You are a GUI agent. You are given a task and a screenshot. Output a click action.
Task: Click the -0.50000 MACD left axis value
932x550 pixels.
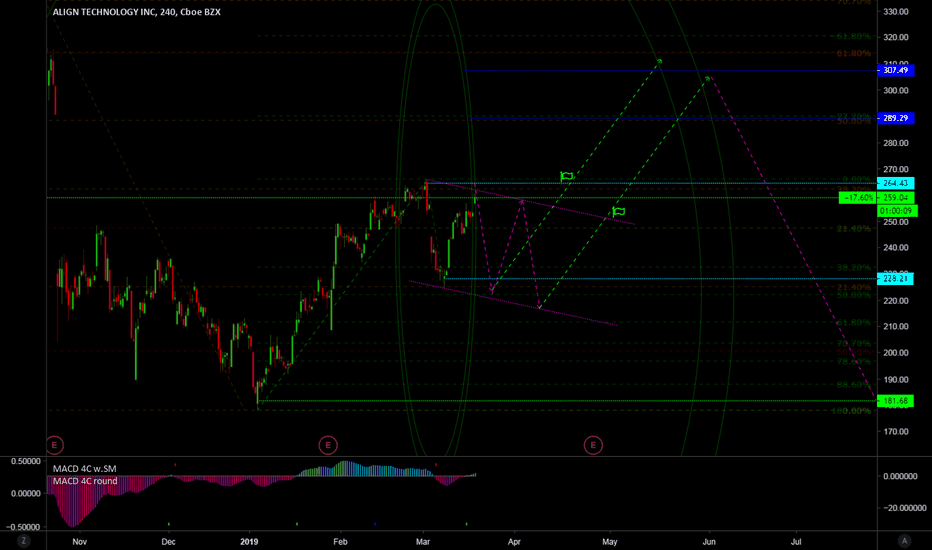[24, 527]
